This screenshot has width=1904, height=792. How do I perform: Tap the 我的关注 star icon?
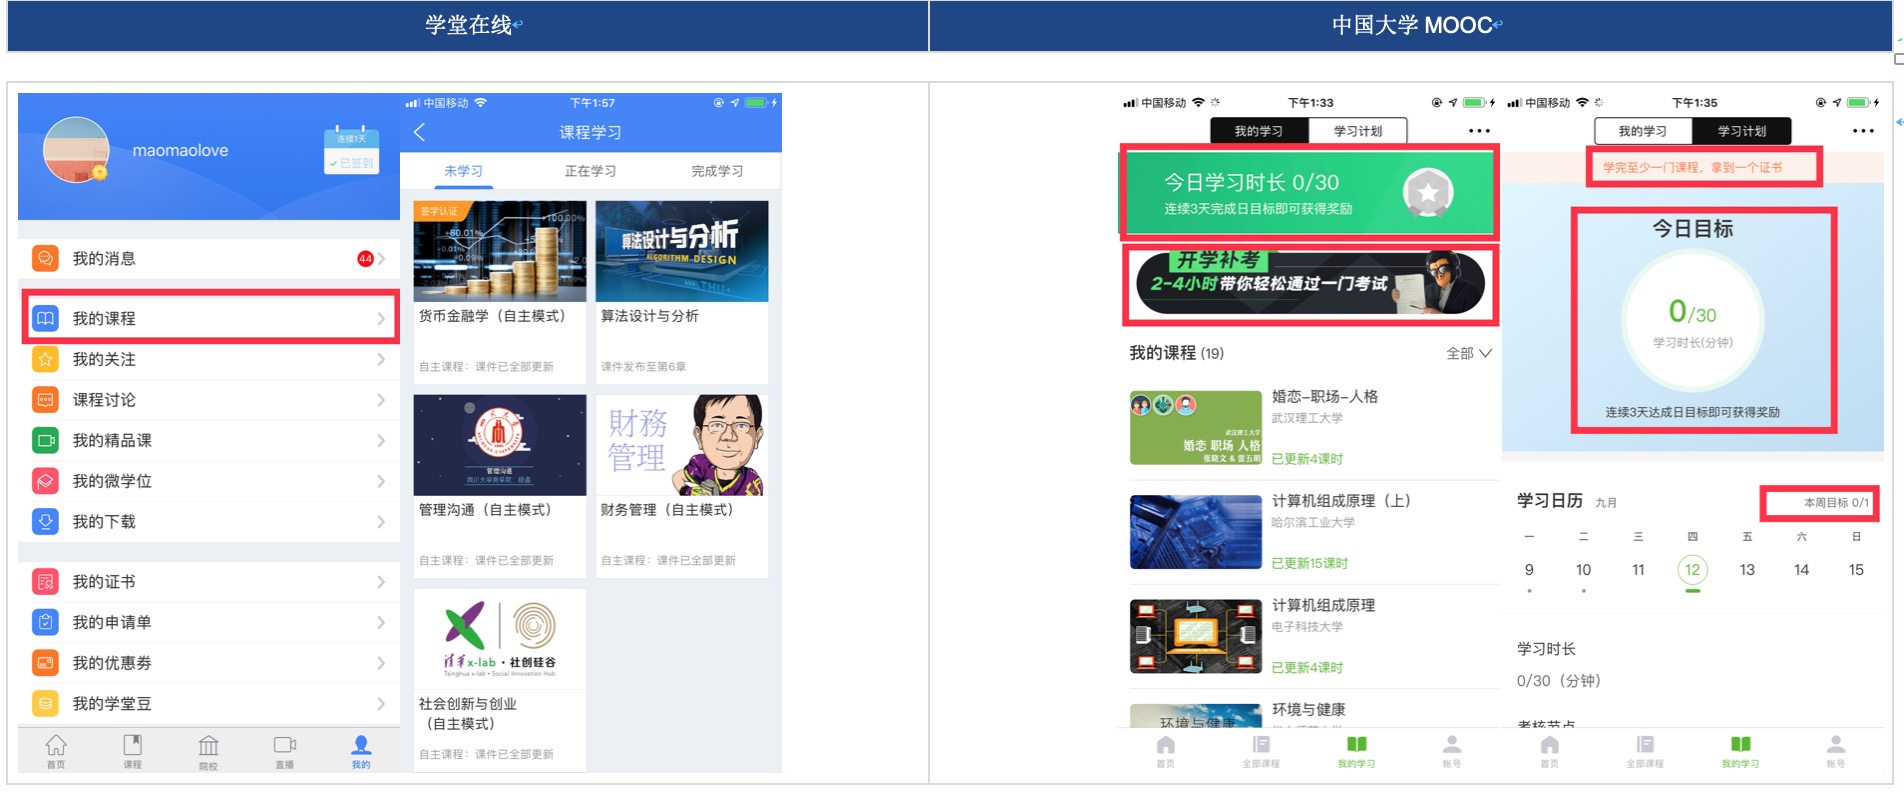click(45, 359)
